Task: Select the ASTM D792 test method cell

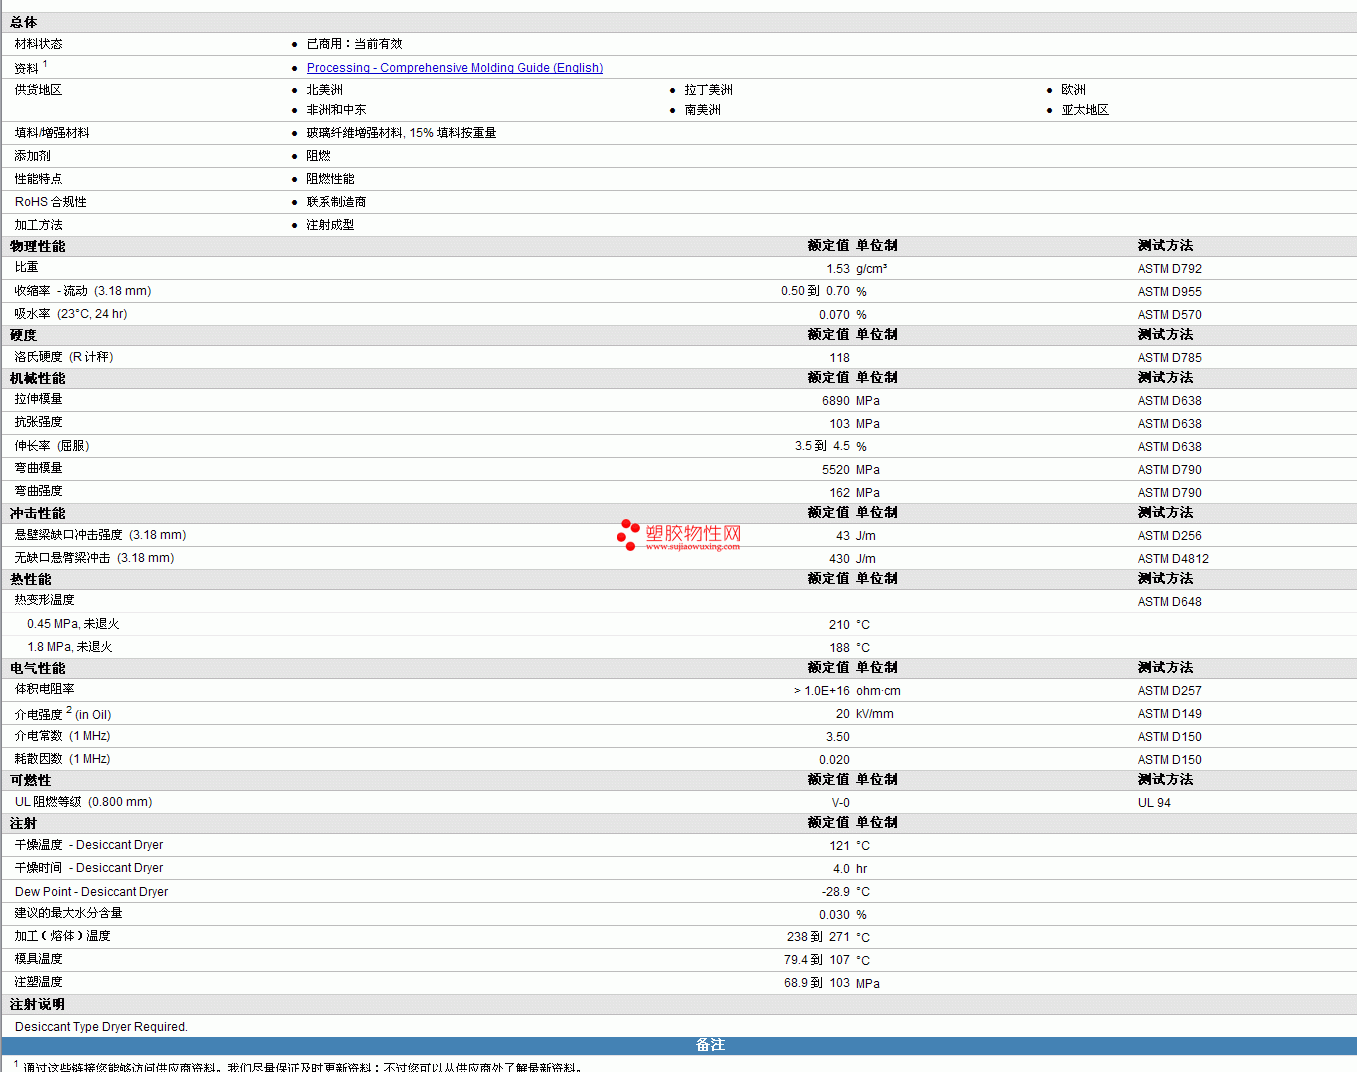Action: [1170, 269]
